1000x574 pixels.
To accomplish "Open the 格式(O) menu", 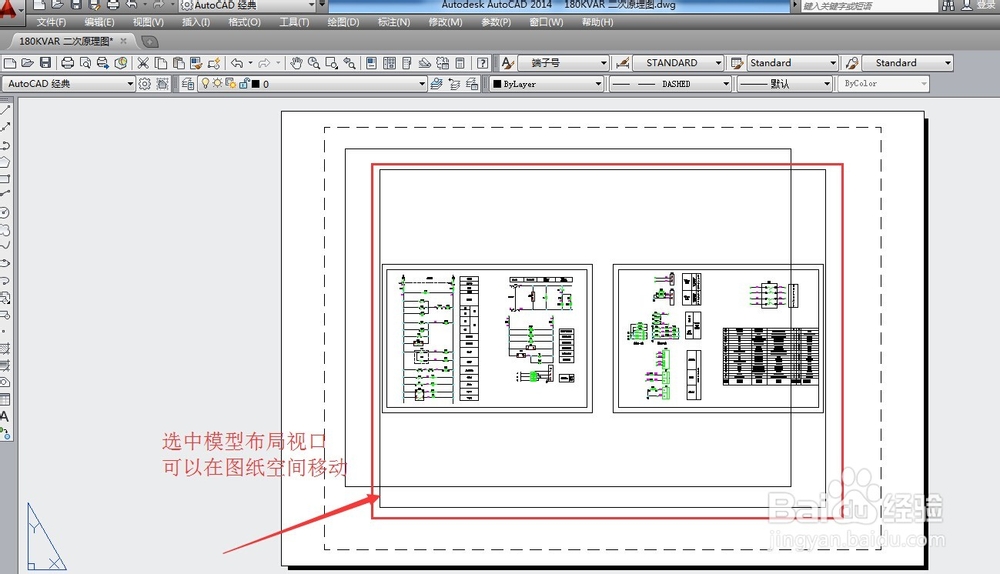I will pyautogui.click(x=244, y=22).
